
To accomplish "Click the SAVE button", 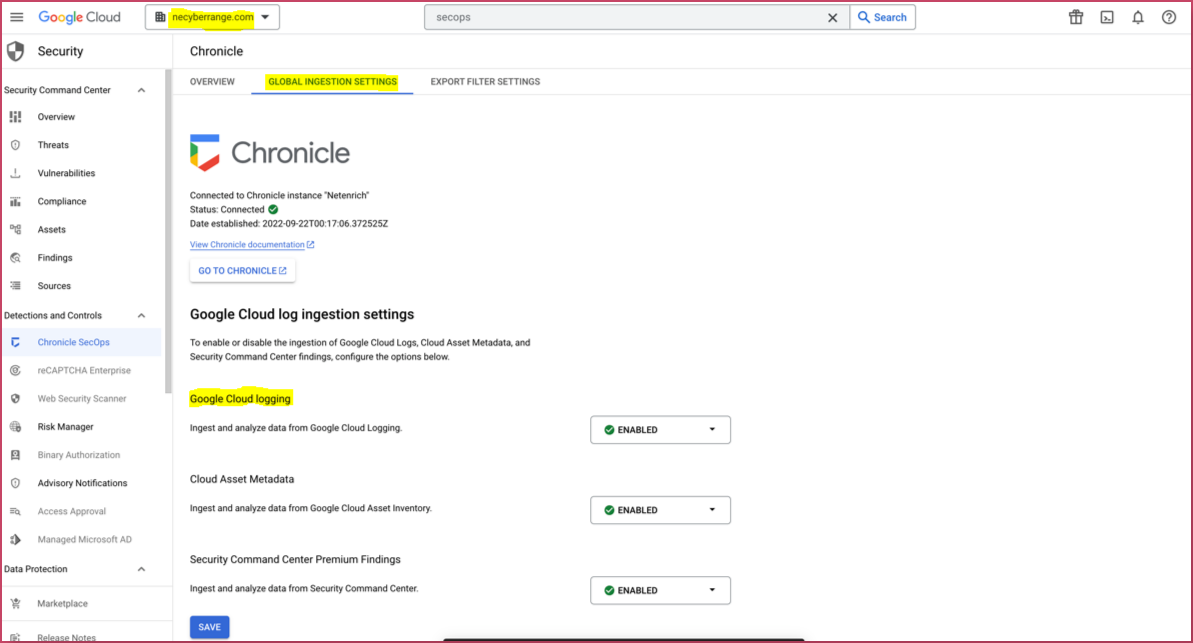I will [209, 627].
